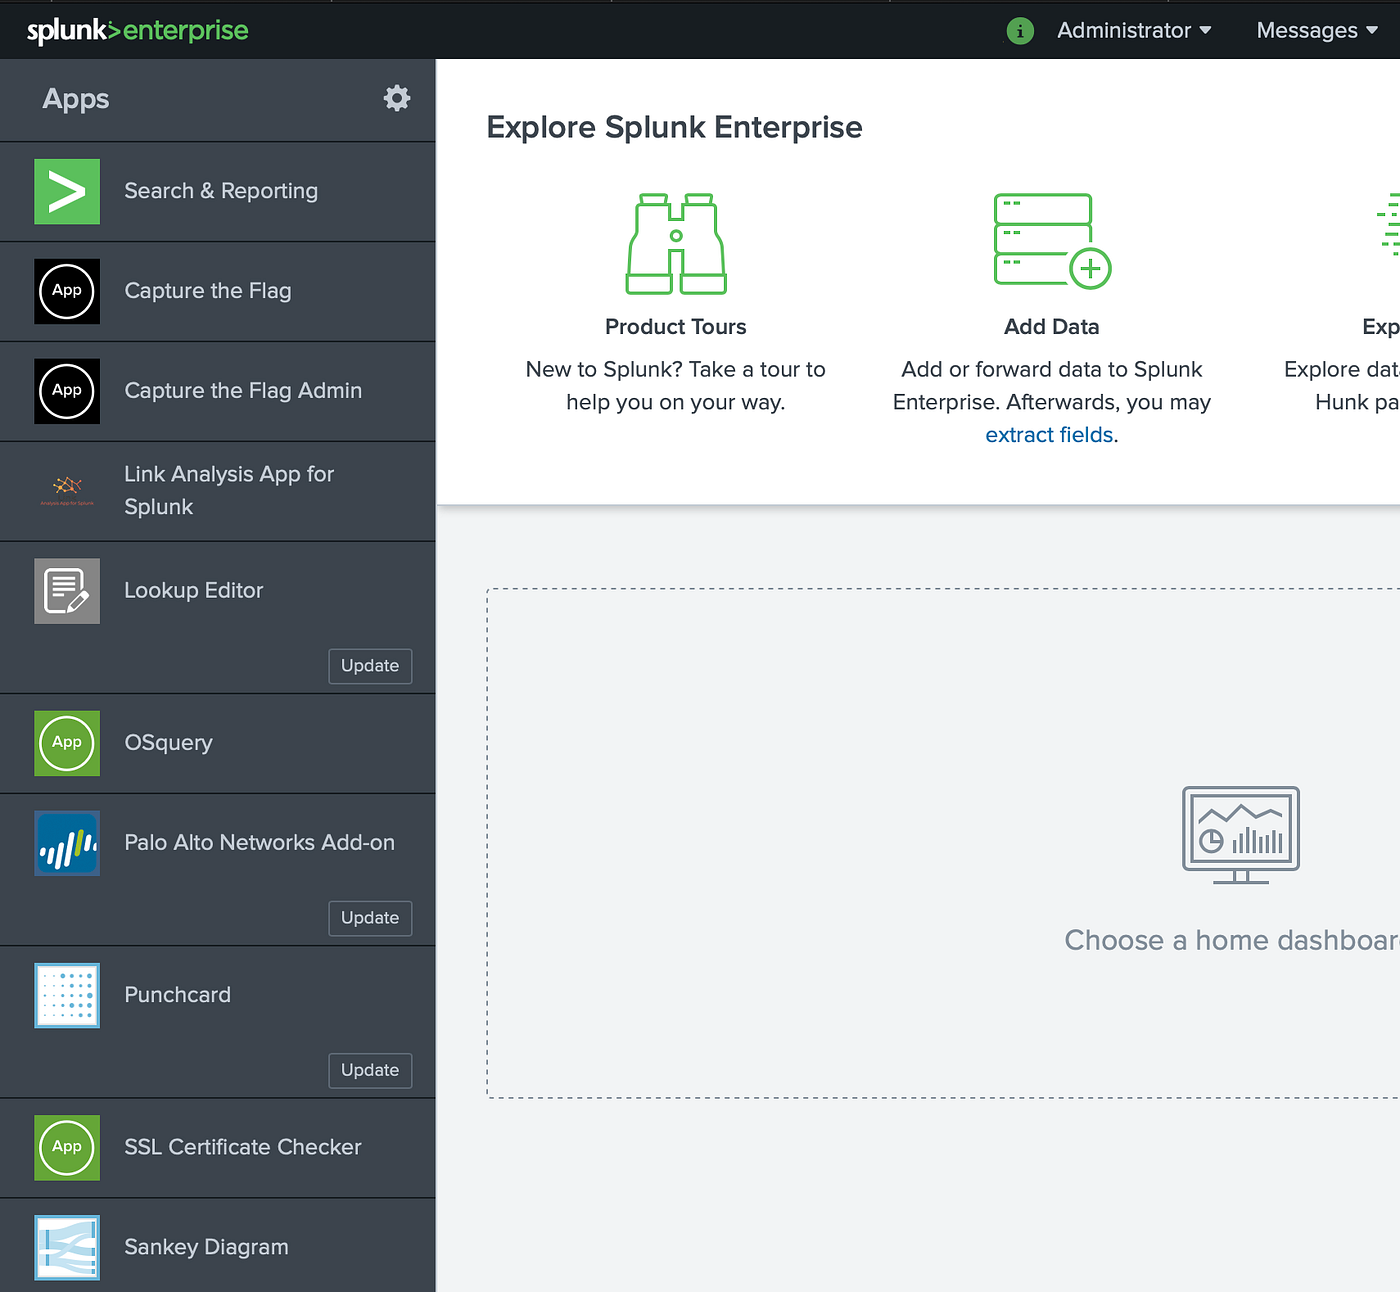
Task: Click 'New to Splunk? Take a tour' description
Action: (x=676, y=386)
